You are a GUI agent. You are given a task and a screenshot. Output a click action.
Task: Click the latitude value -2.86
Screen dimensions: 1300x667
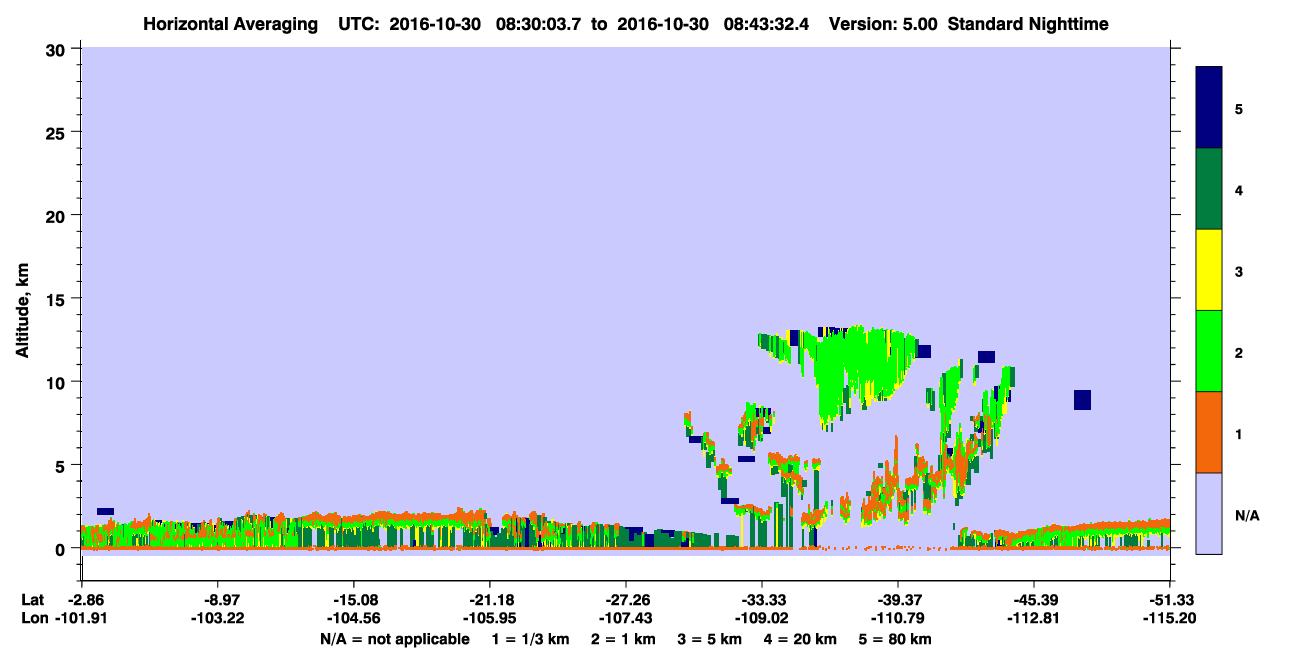click(x=81, y=600)
